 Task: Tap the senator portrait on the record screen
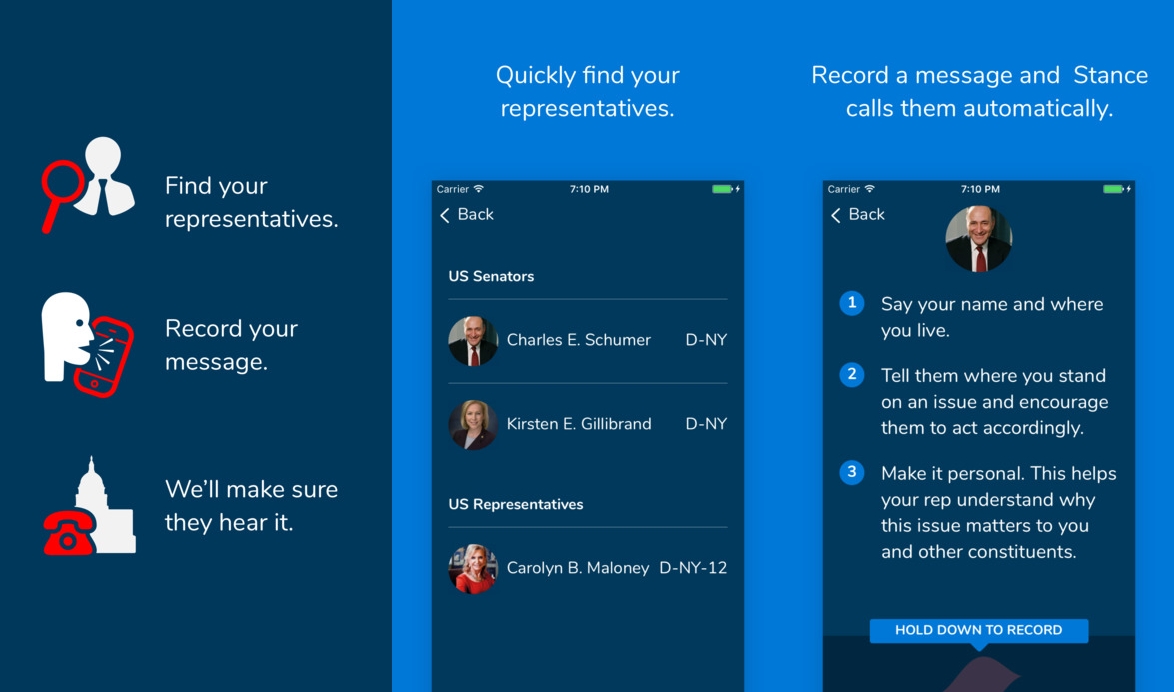coord(978,239)
